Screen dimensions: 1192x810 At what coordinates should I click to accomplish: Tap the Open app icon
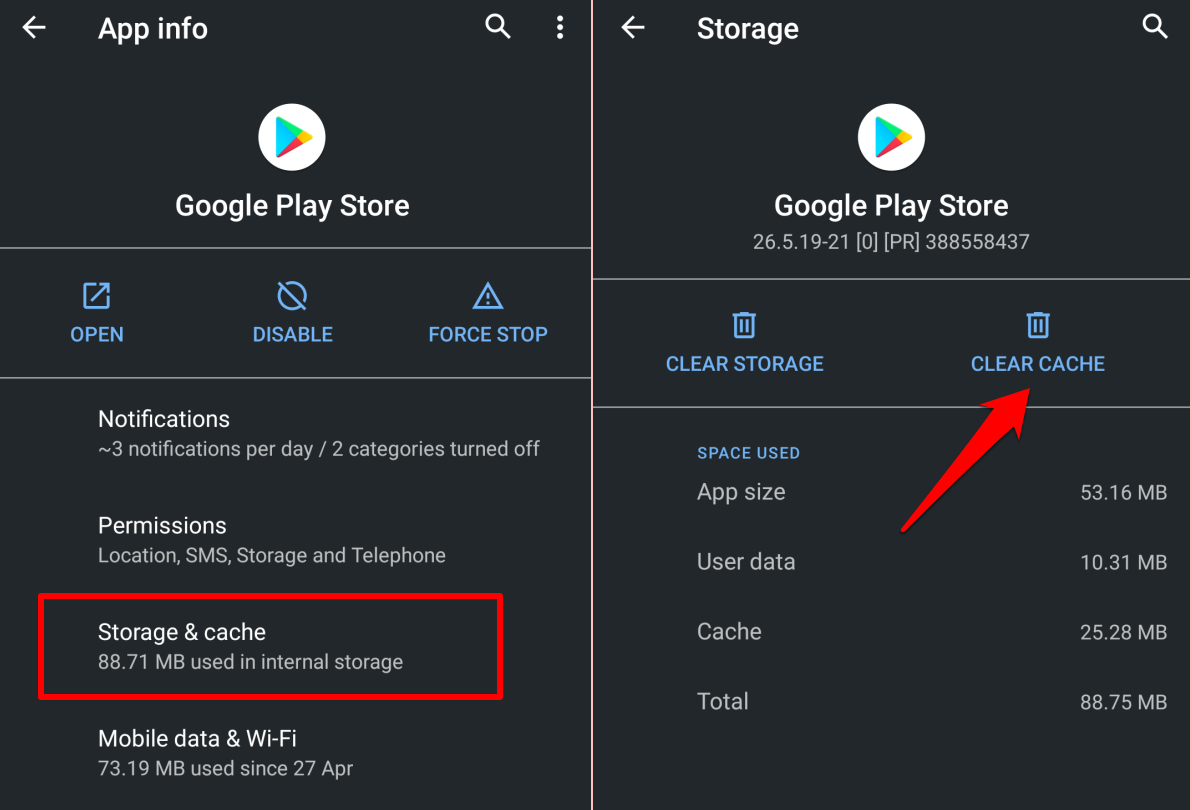coord(97,296)
